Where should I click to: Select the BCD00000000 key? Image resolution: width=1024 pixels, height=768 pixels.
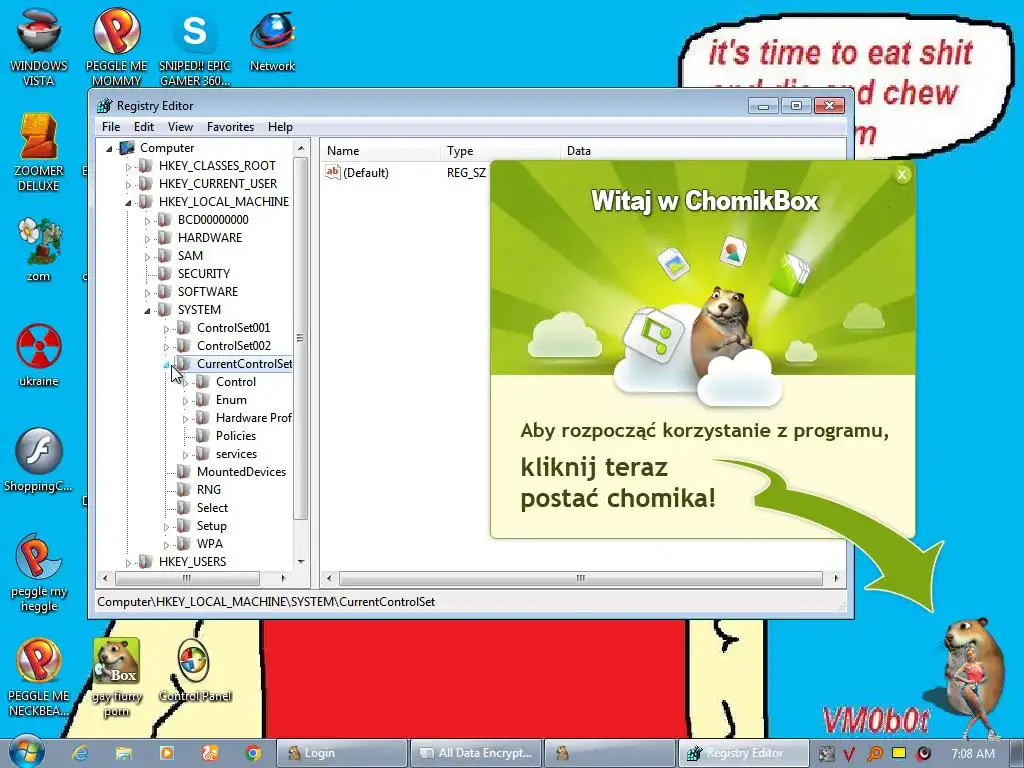pos(213,219)
